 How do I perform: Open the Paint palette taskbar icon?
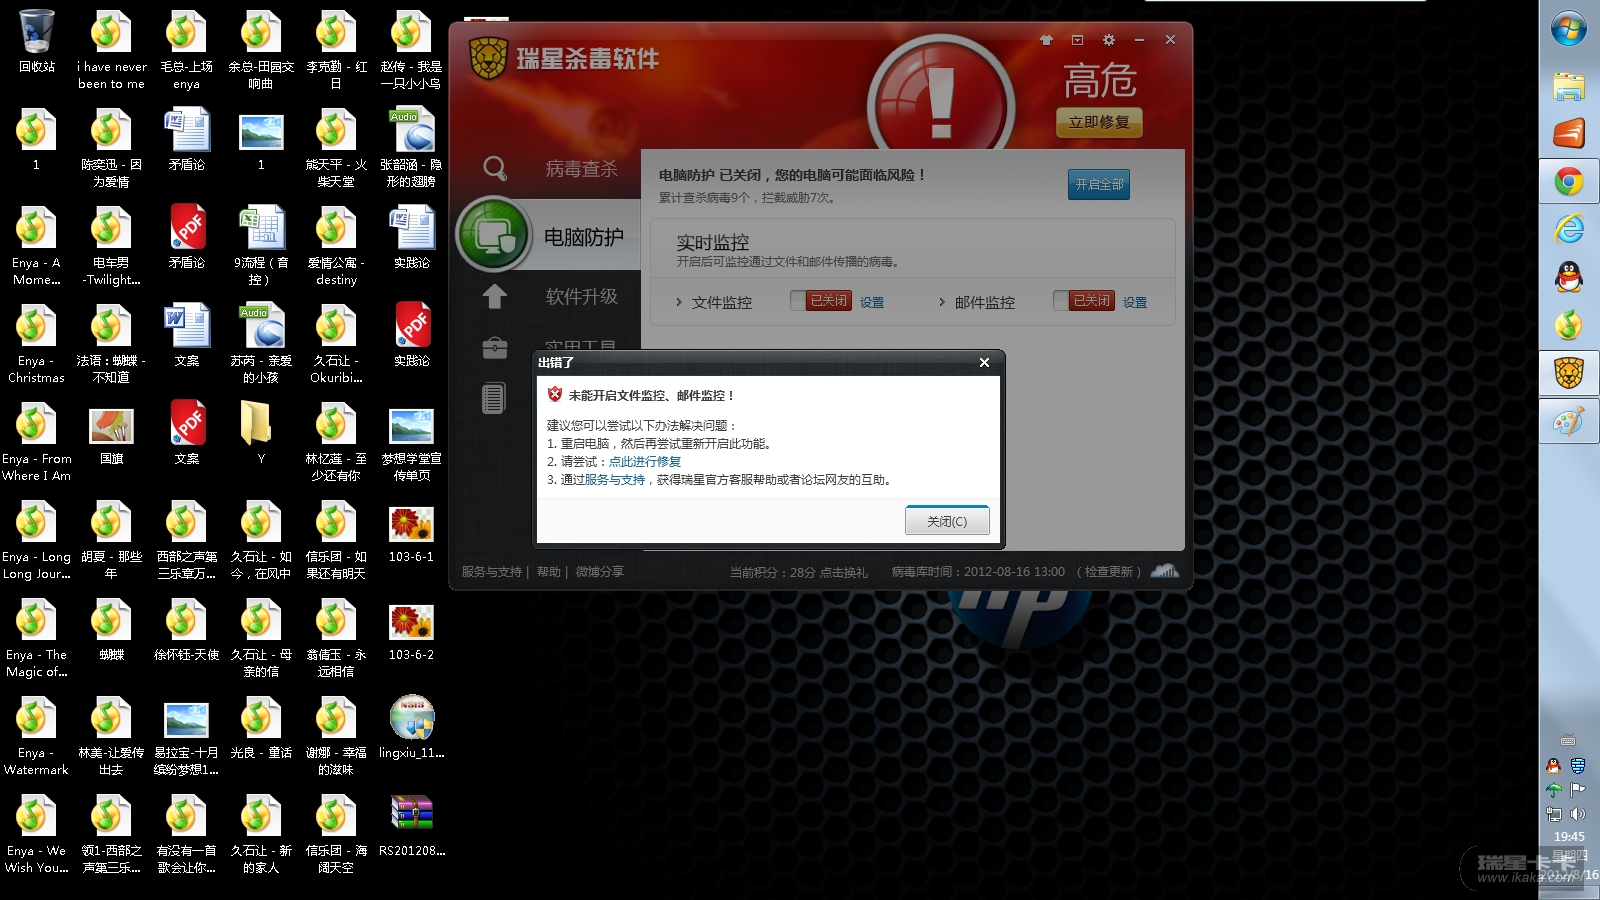[1569, 422]
